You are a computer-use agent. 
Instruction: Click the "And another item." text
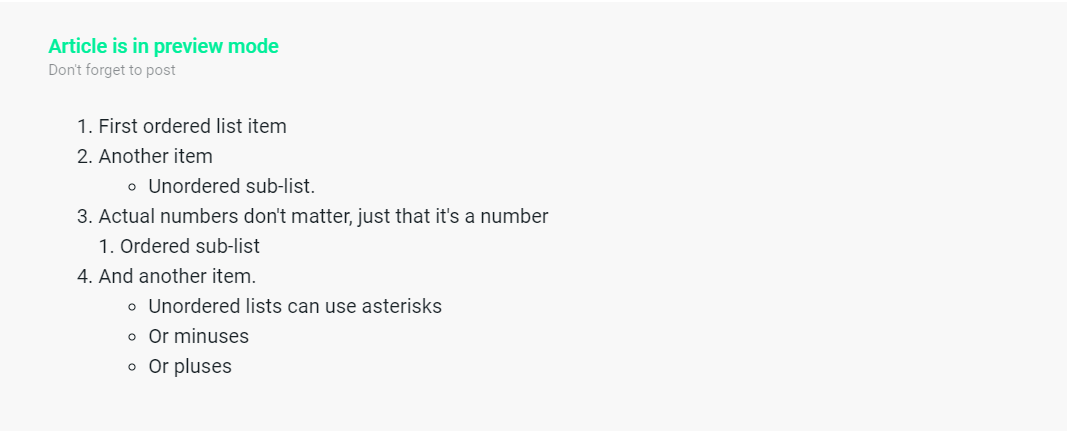(177, 276)
